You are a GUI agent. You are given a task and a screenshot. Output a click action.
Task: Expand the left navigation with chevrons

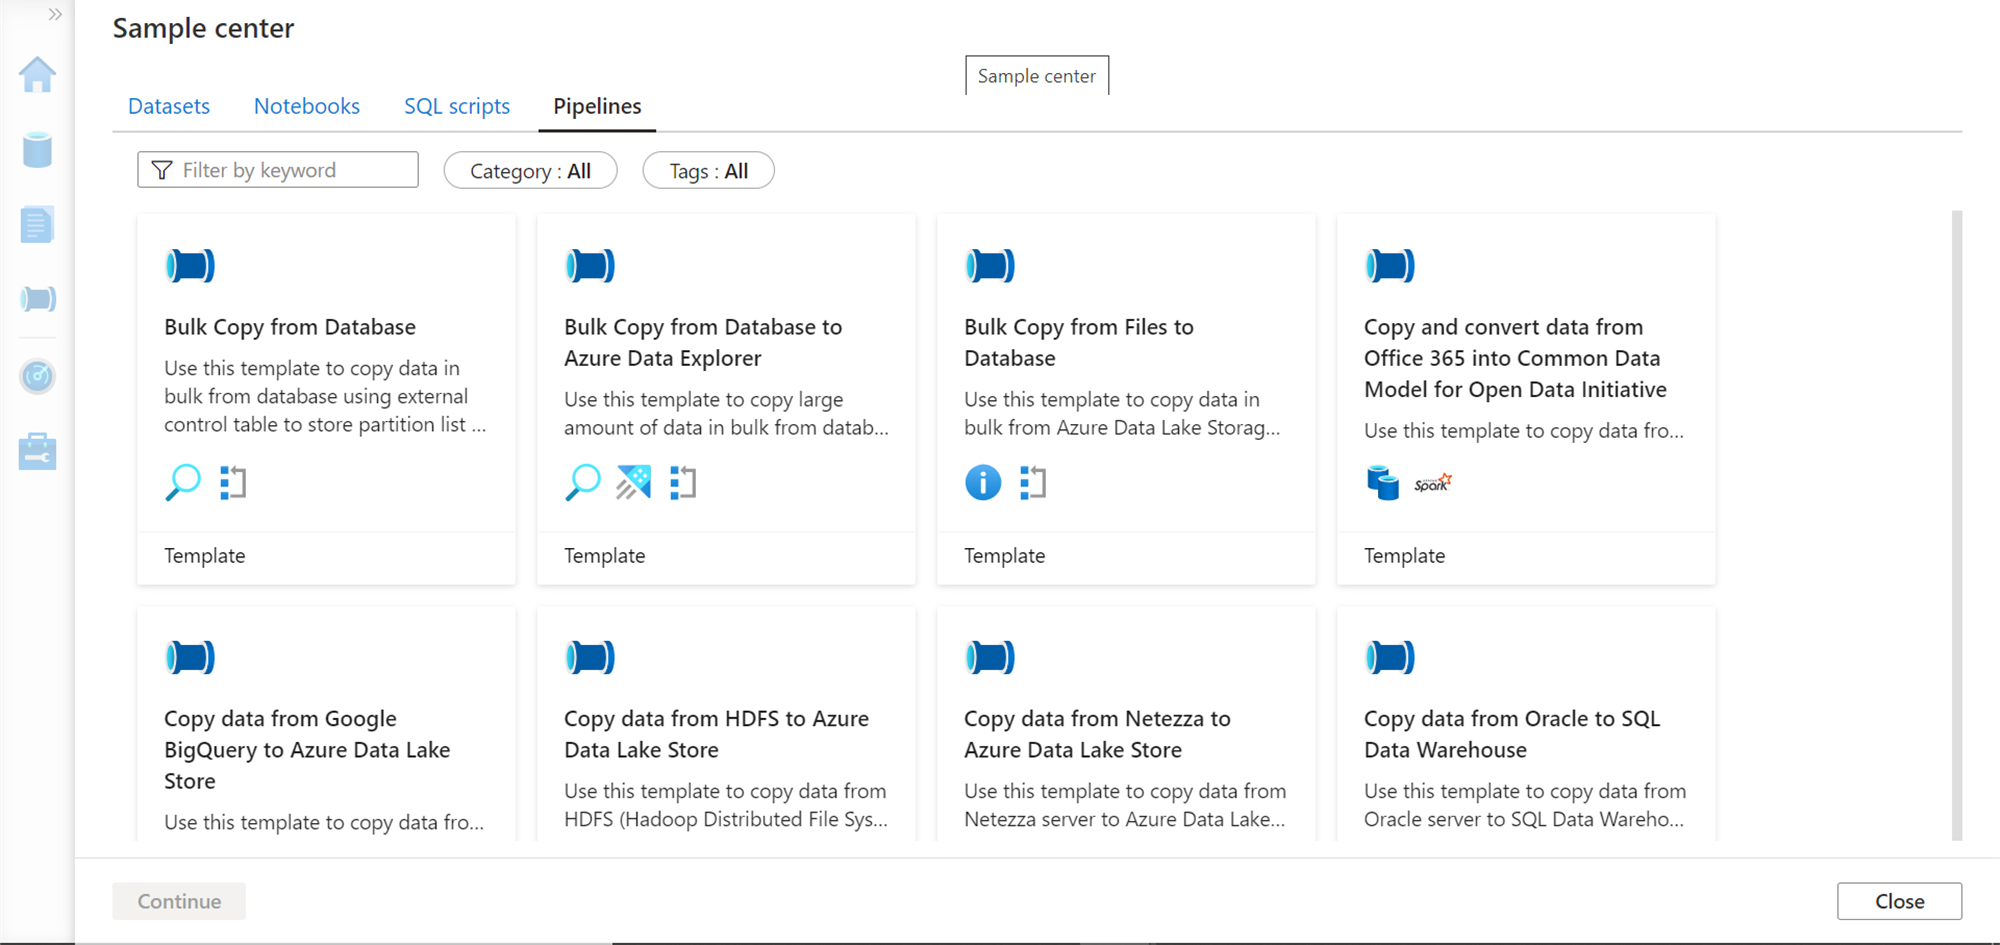click(x=55, y=14)
